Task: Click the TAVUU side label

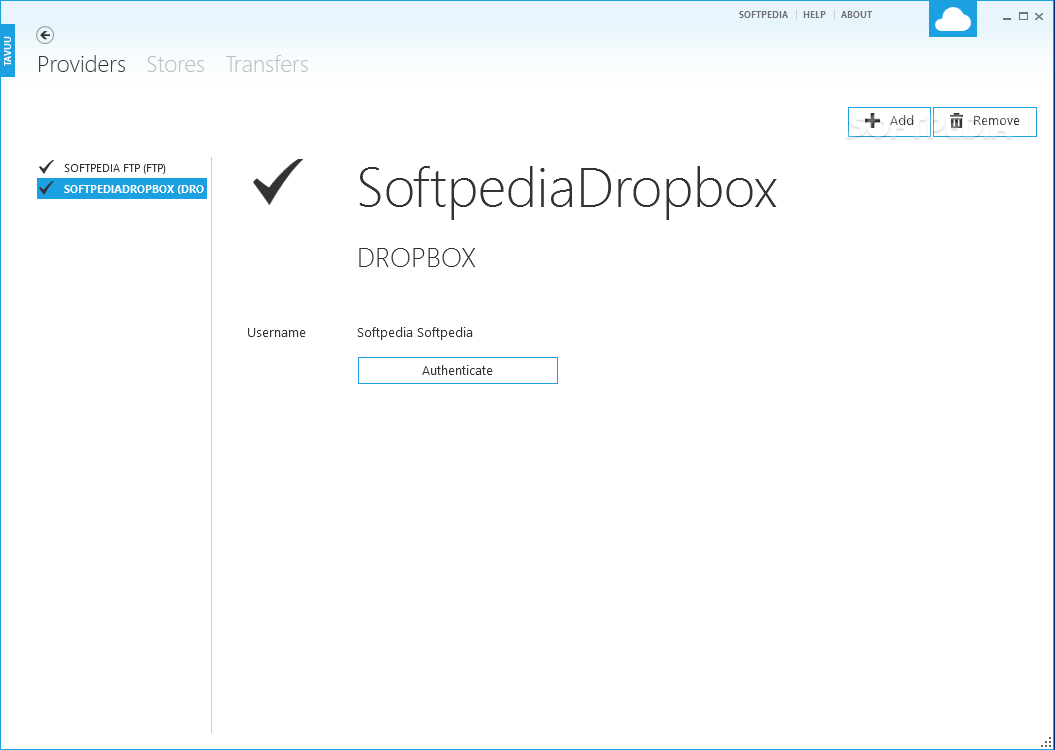Action: (x=7, y=51)
